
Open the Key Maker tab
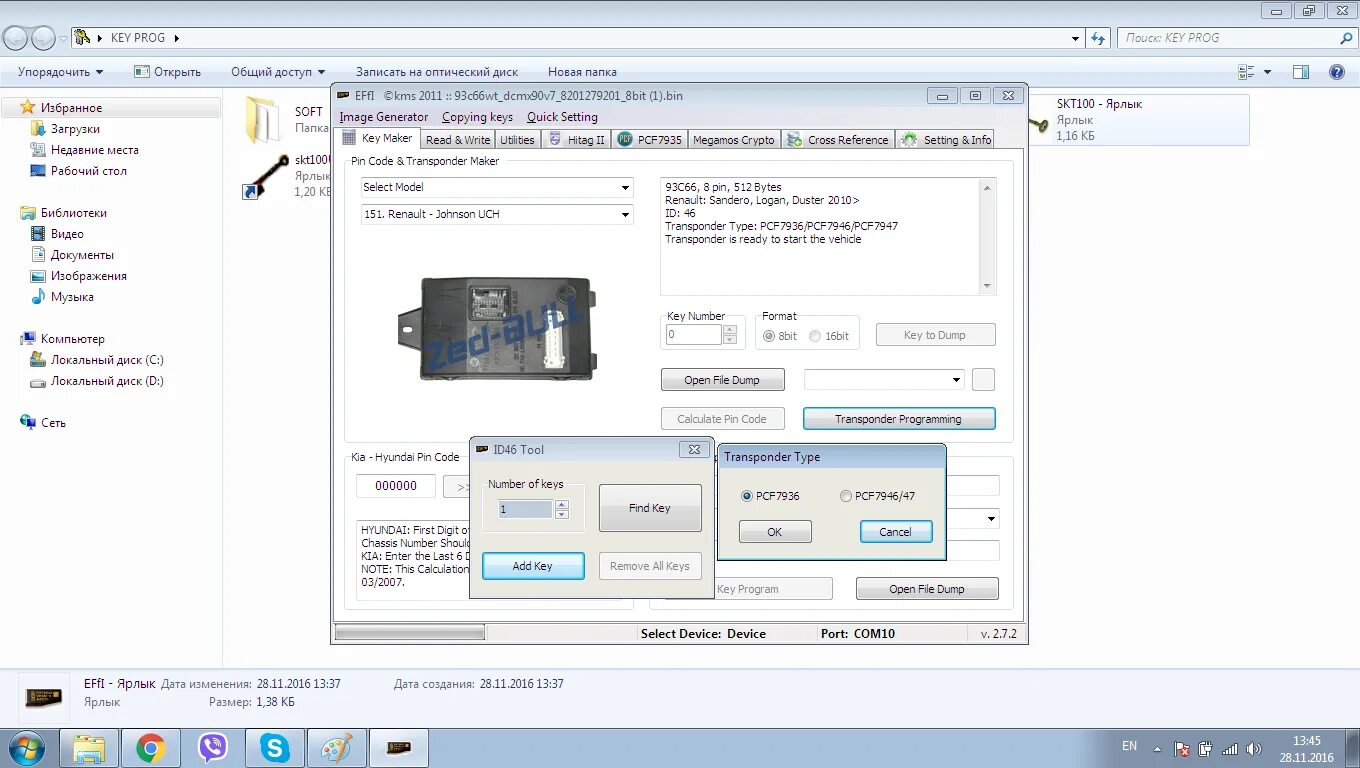click(379, 139)
